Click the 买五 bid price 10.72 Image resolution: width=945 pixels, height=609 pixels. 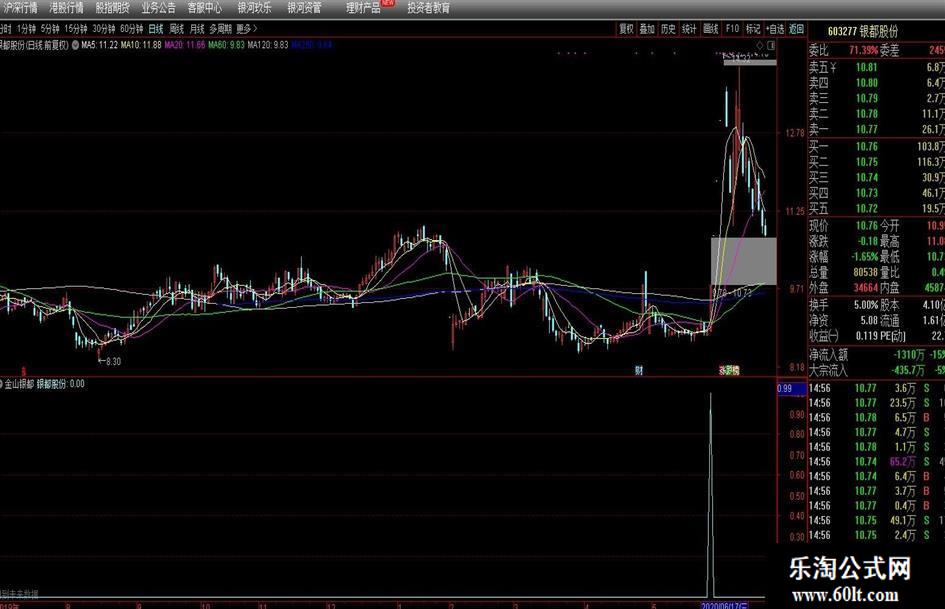pyautogui.click(x=867, y=209)
